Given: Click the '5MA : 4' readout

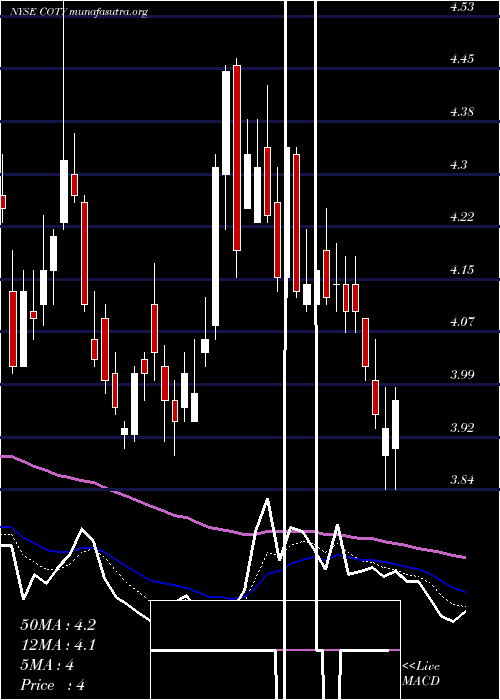Looking at the screenshot, I should click(47, 665).
